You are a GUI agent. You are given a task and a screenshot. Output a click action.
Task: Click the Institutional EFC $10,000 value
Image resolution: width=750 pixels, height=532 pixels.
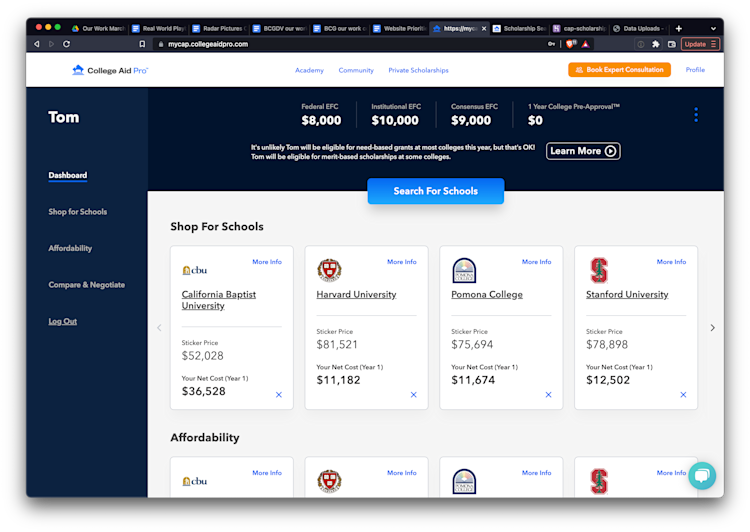point(395,120)
